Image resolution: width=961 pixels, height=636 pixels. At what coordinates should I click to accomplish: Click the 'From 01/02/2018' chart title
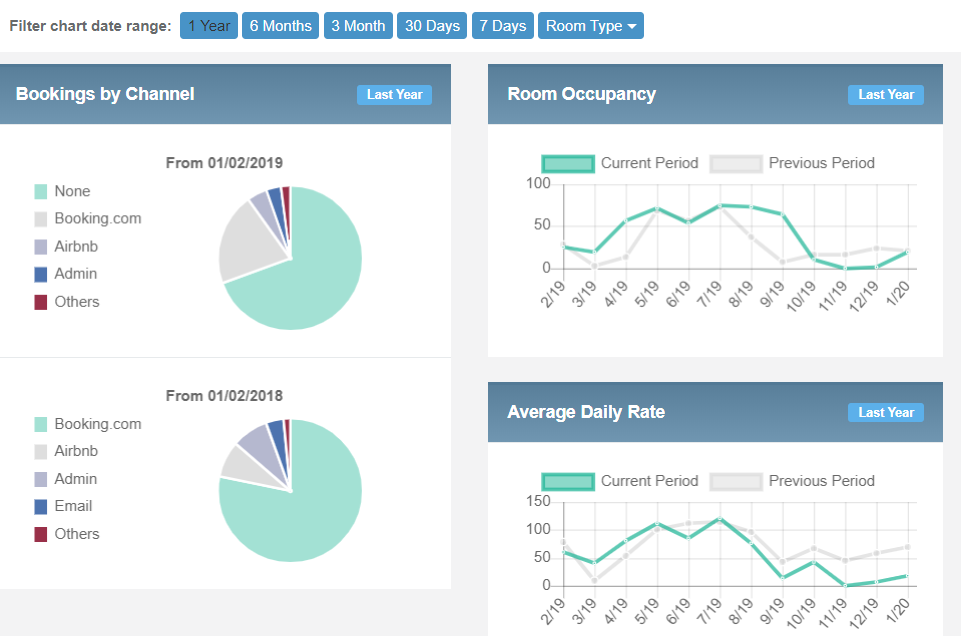click(x=224, y=396)
